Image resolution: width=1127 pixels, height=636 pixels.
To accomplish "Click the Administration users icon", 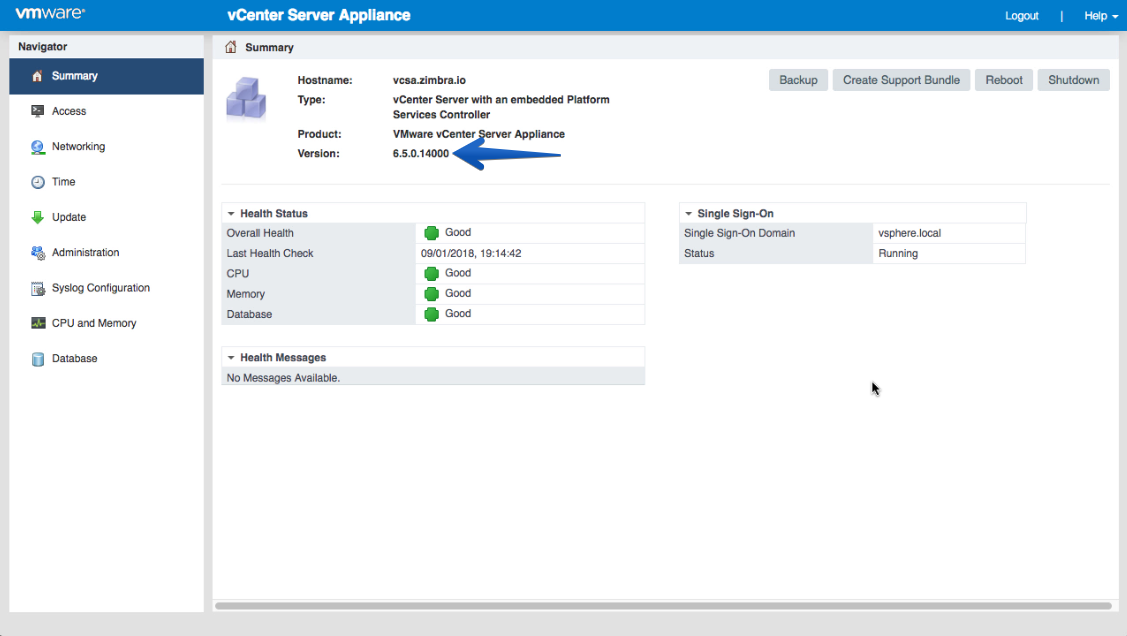I will pos(37,252).
